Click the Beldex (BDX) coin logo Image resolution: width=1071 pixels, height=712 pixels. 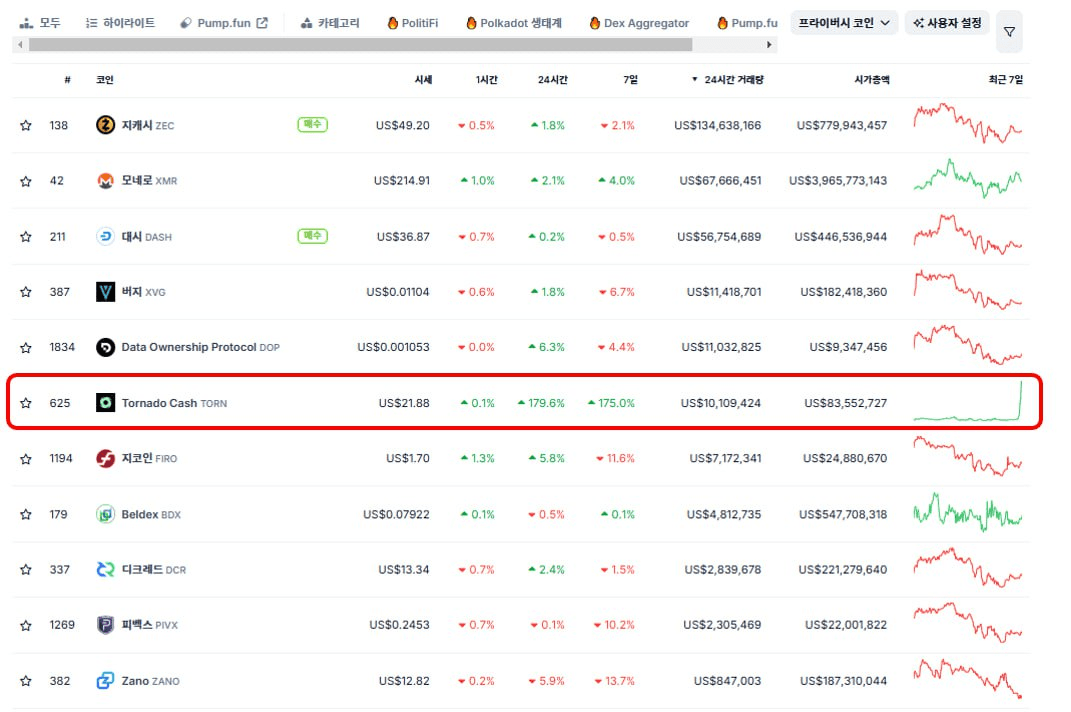[x=105, y=514]
